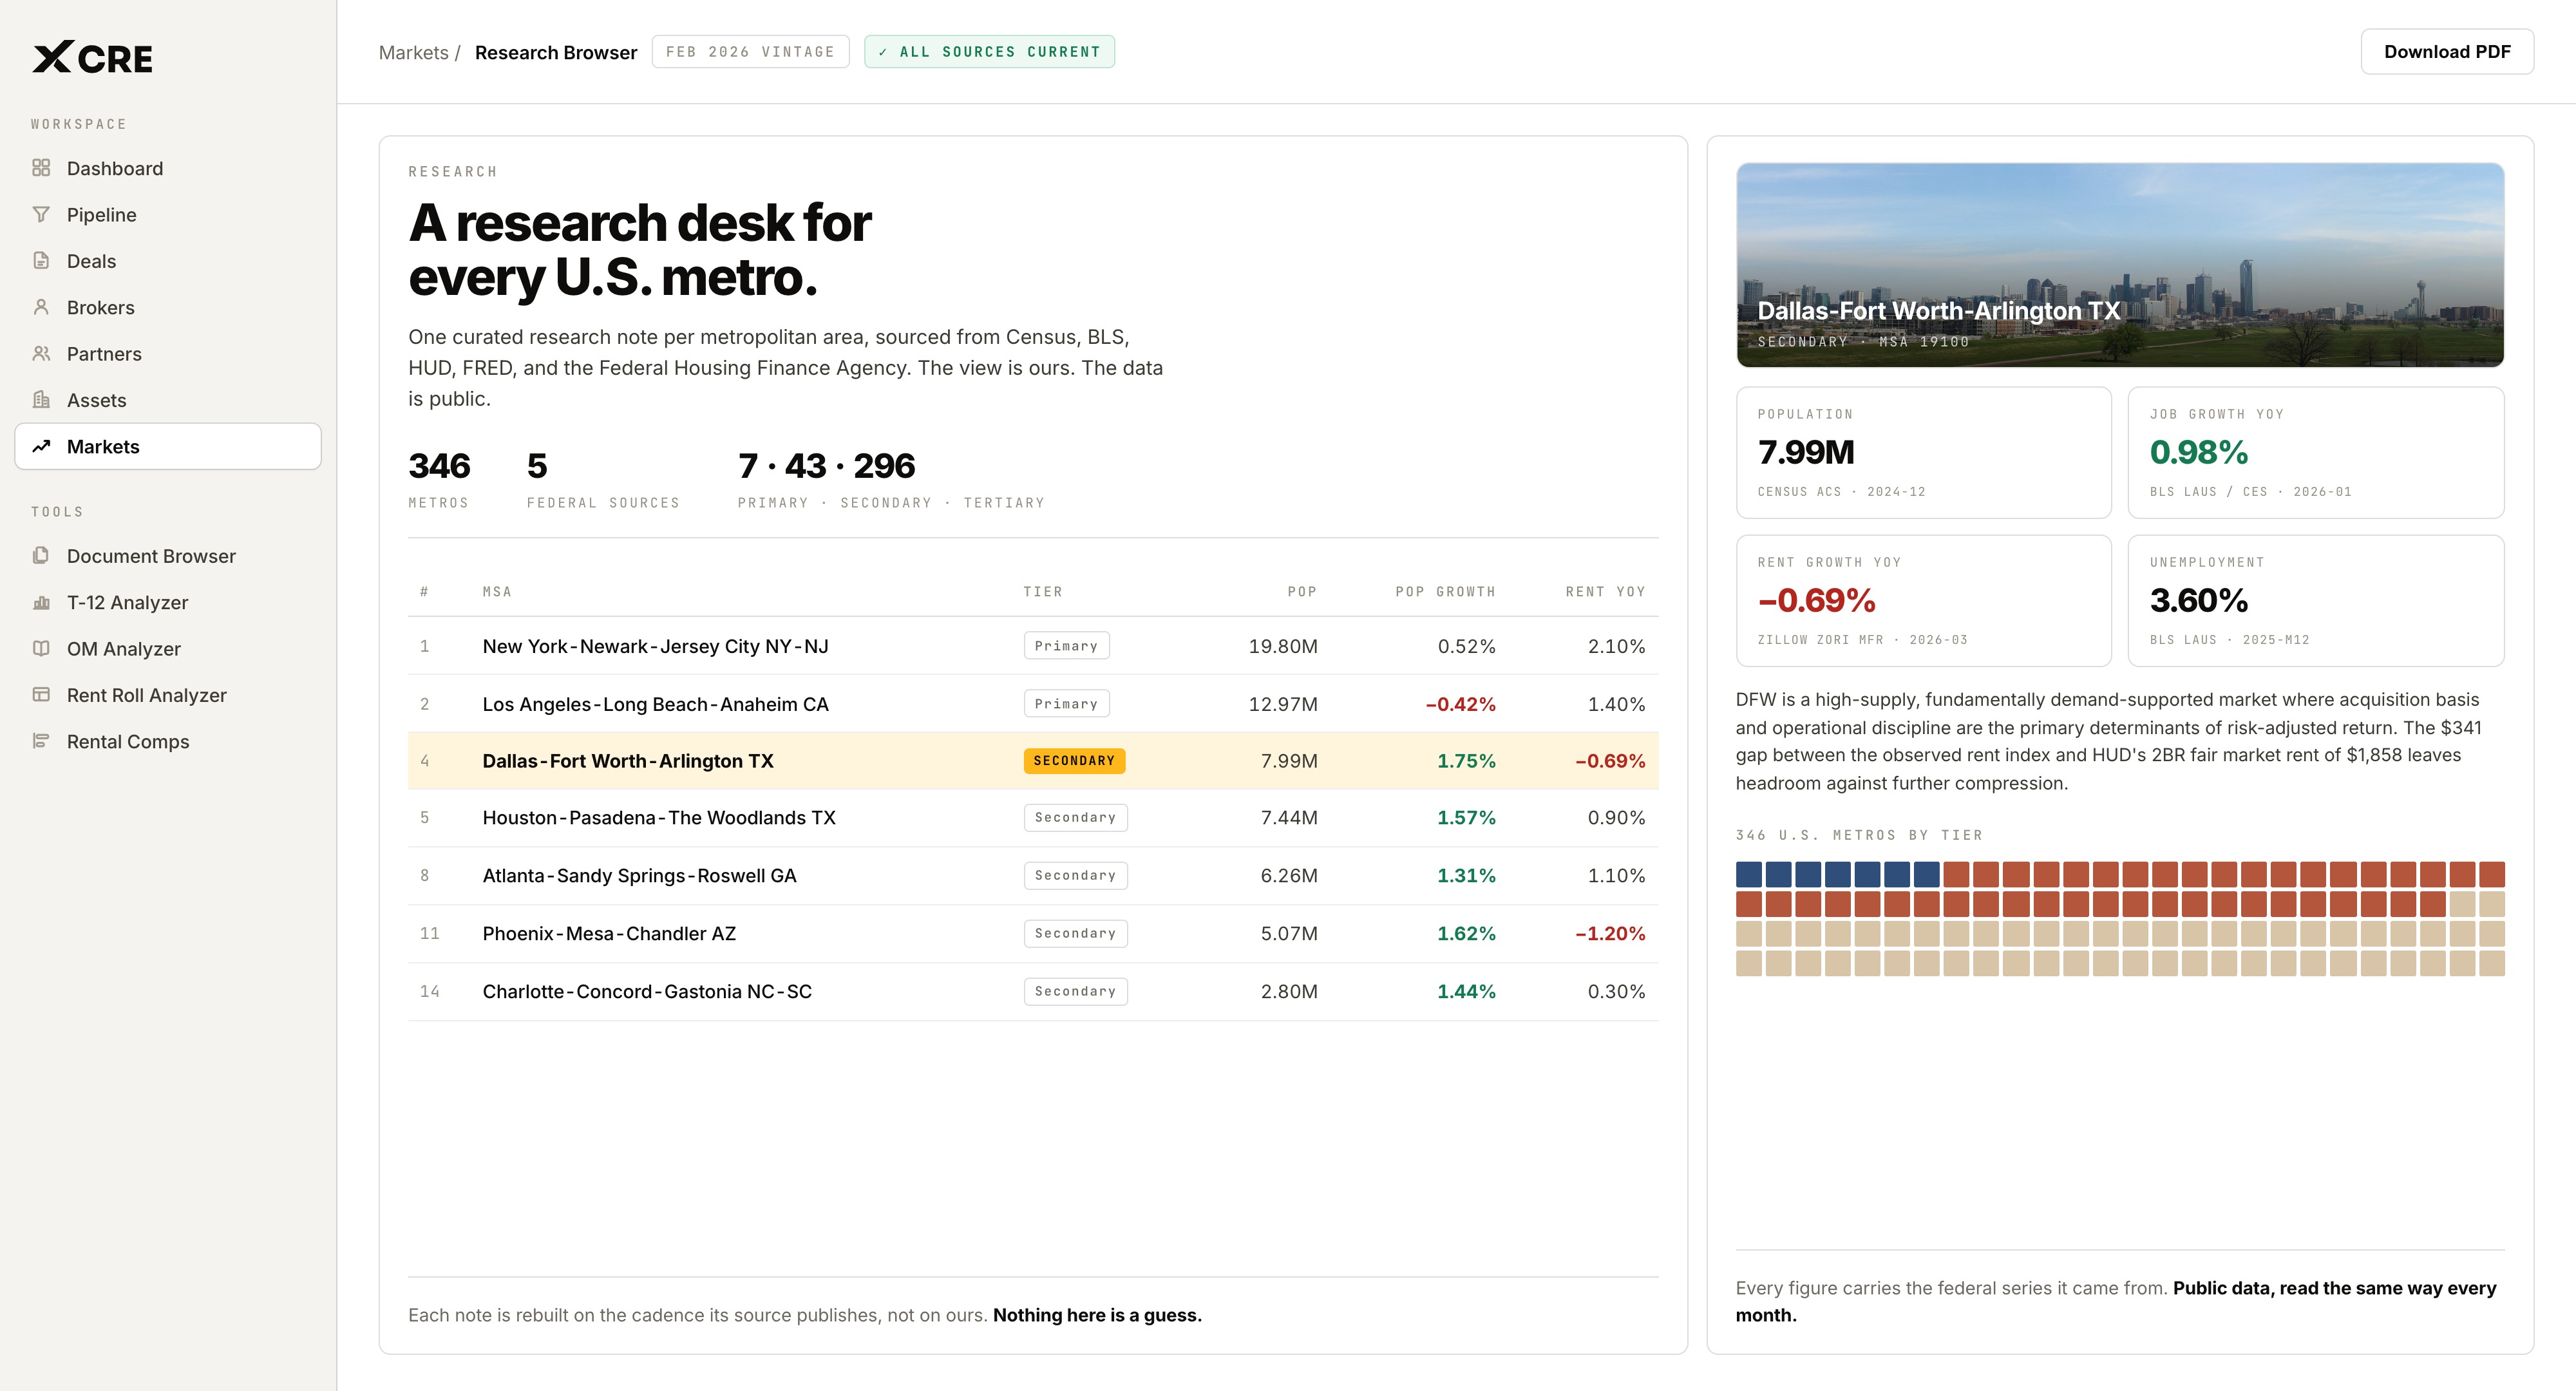The width and height of the screenshot is (2576, 1391).
Task: Click the Markets breadcrumb link
Action: (413, 52)
